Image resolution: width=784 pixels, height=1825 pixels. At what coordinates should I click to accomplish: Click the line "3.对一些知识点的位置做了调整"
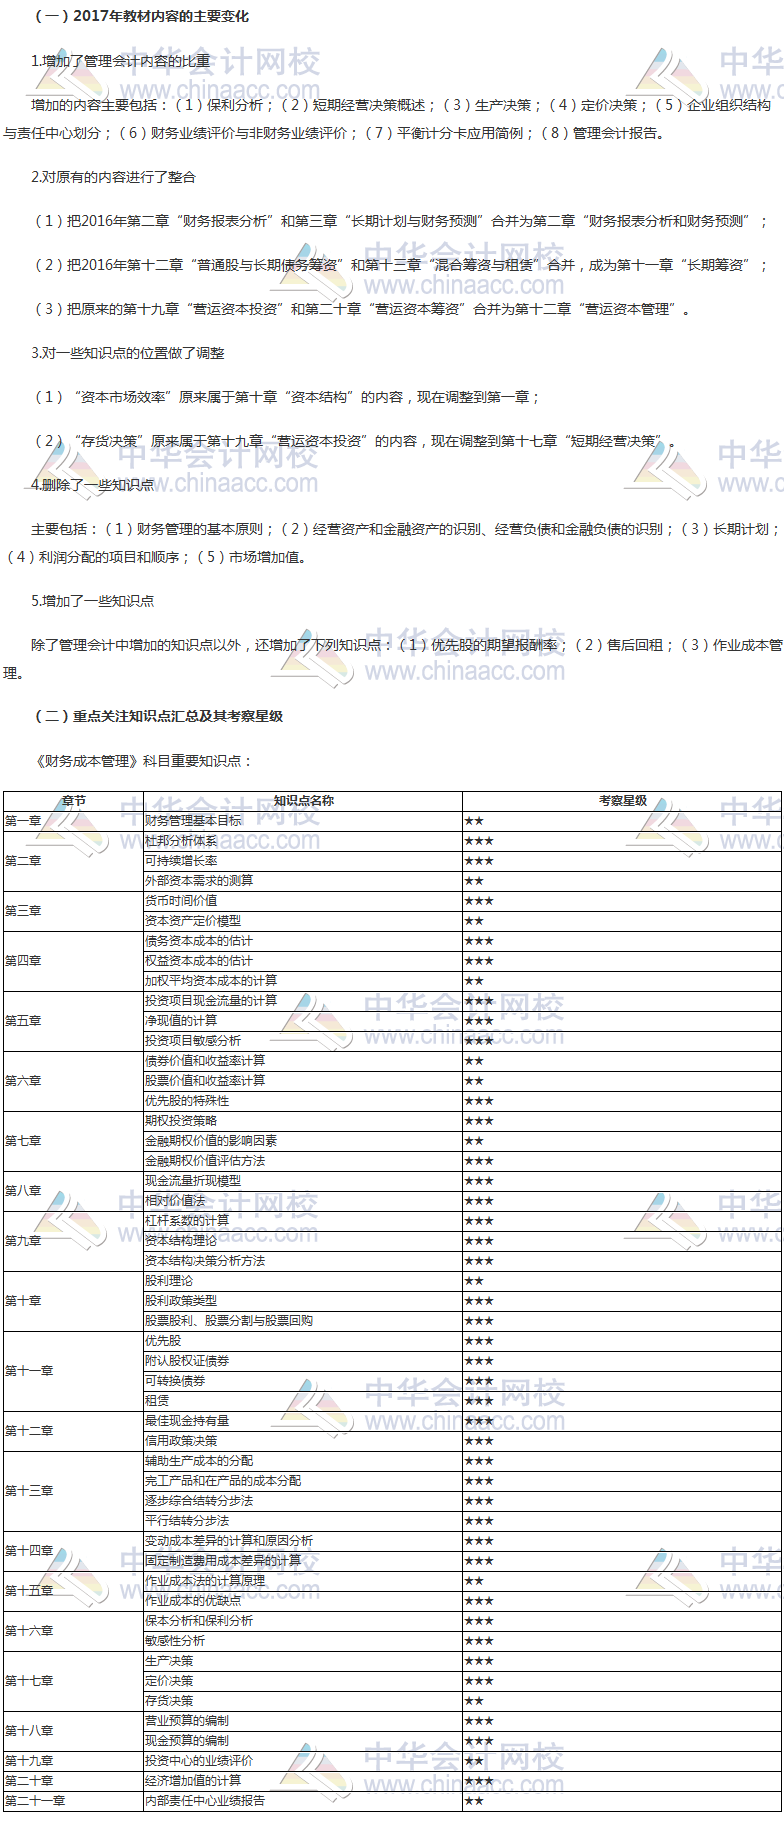coord(128,353)
